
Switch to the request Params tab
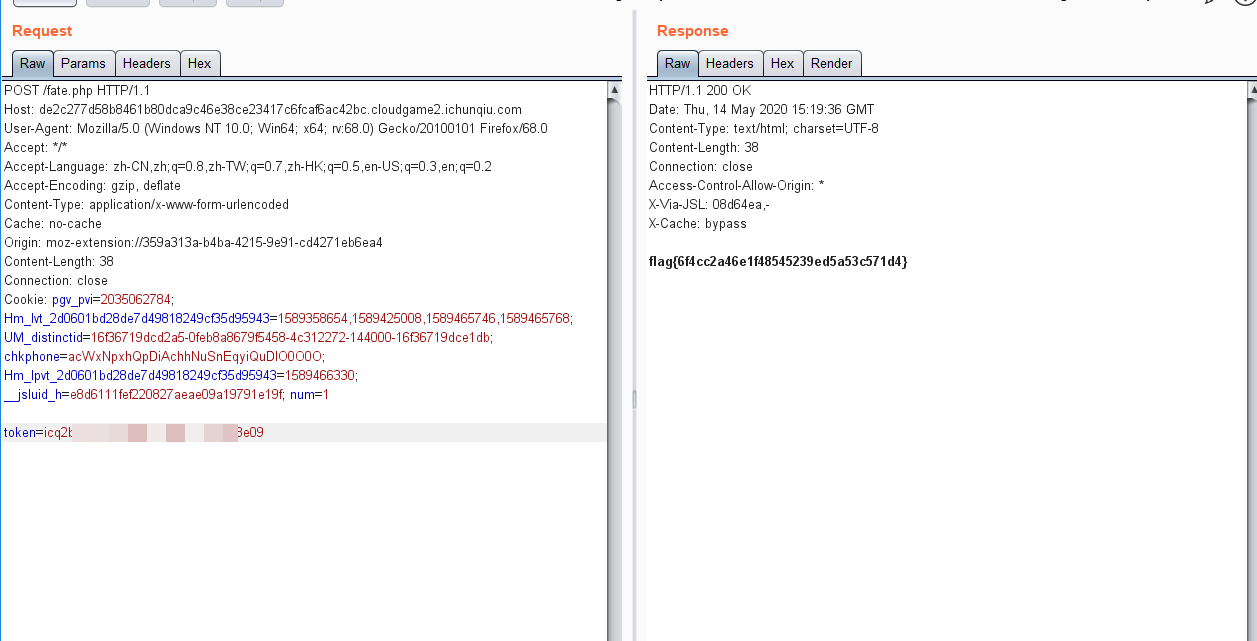83,63
